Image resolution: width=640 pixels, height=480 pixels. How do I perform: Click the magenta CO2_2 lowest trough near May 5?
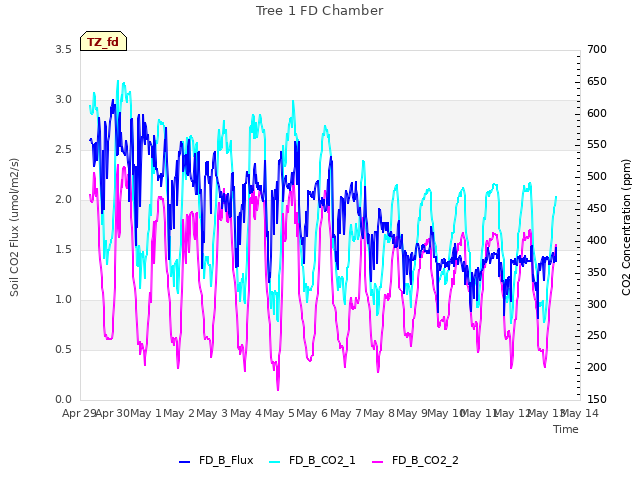click(278, 390)
